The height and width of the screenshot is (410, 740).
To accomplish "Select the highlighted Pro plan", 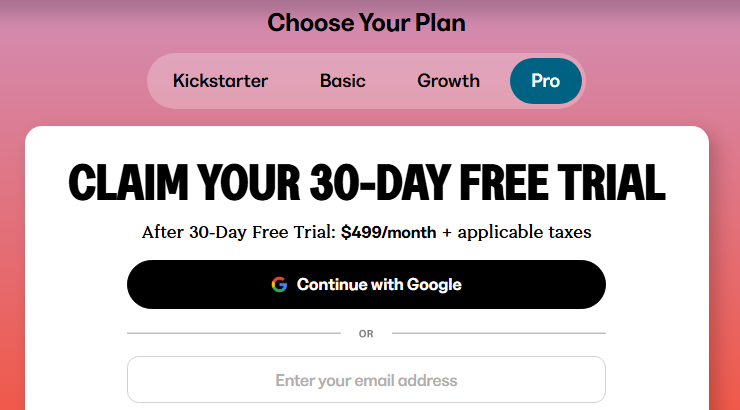I will coord(546,81).
